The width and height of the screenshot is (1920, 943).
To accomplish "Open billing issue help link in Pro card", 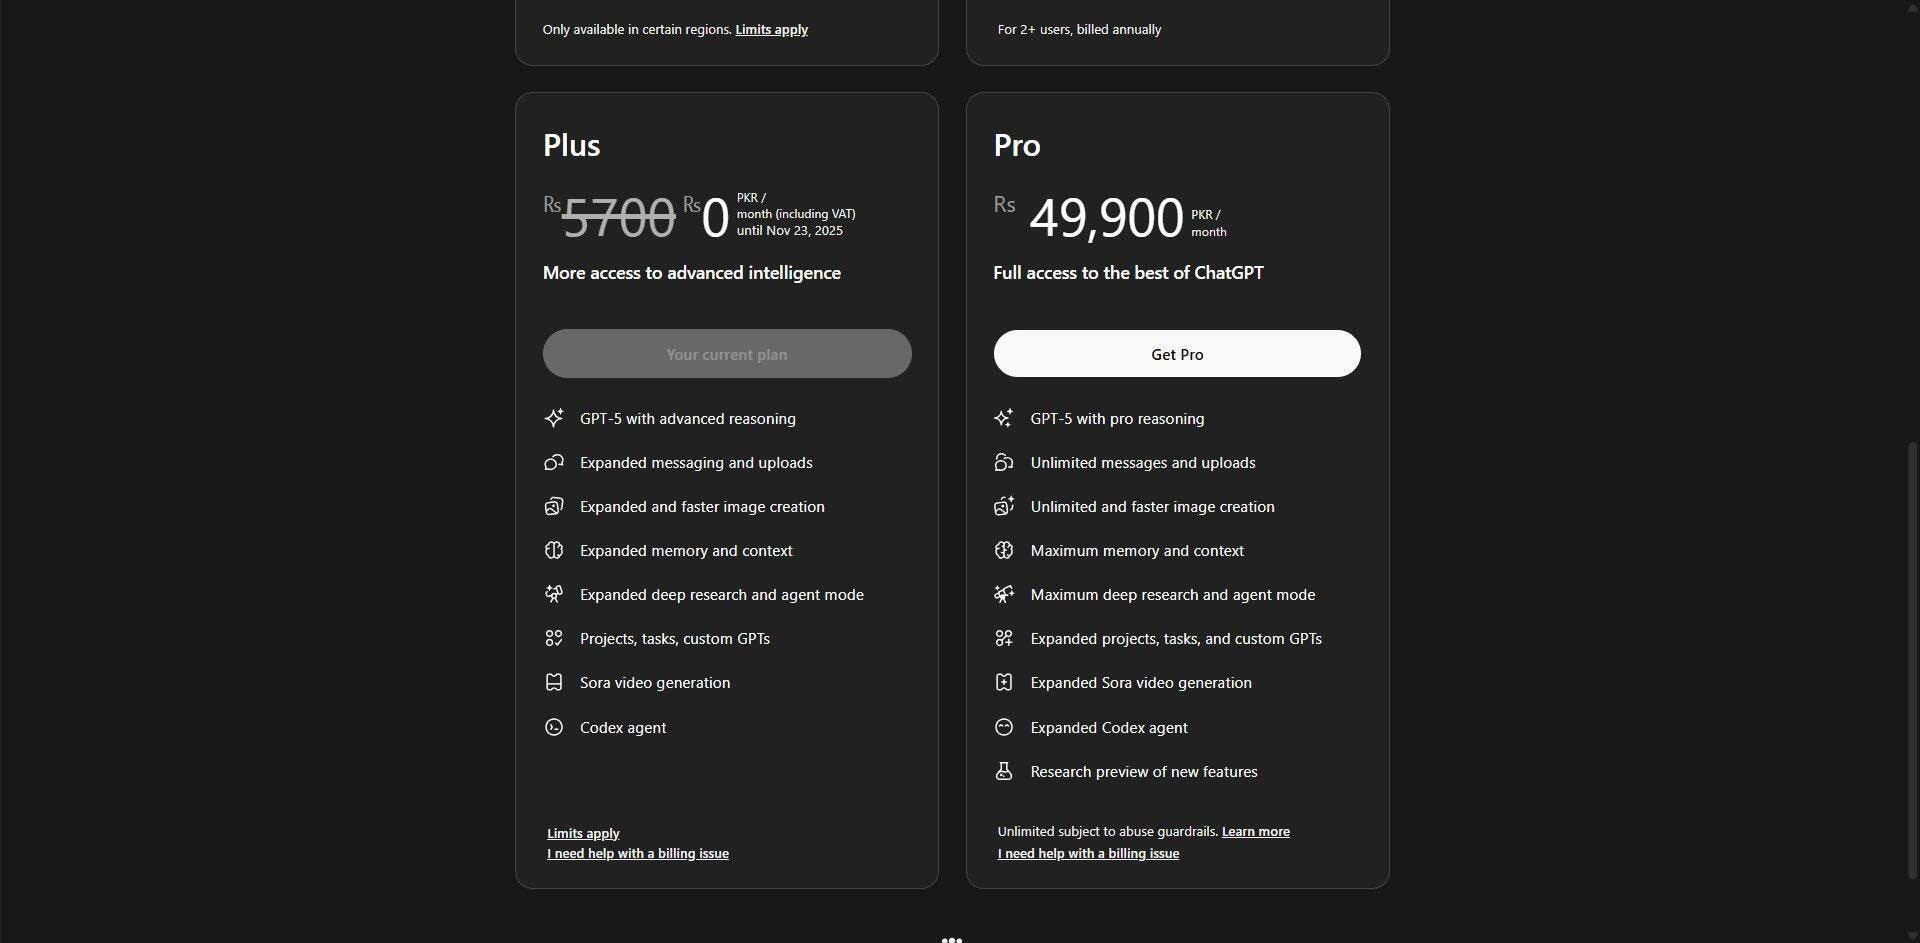I will coord(1088,853).
